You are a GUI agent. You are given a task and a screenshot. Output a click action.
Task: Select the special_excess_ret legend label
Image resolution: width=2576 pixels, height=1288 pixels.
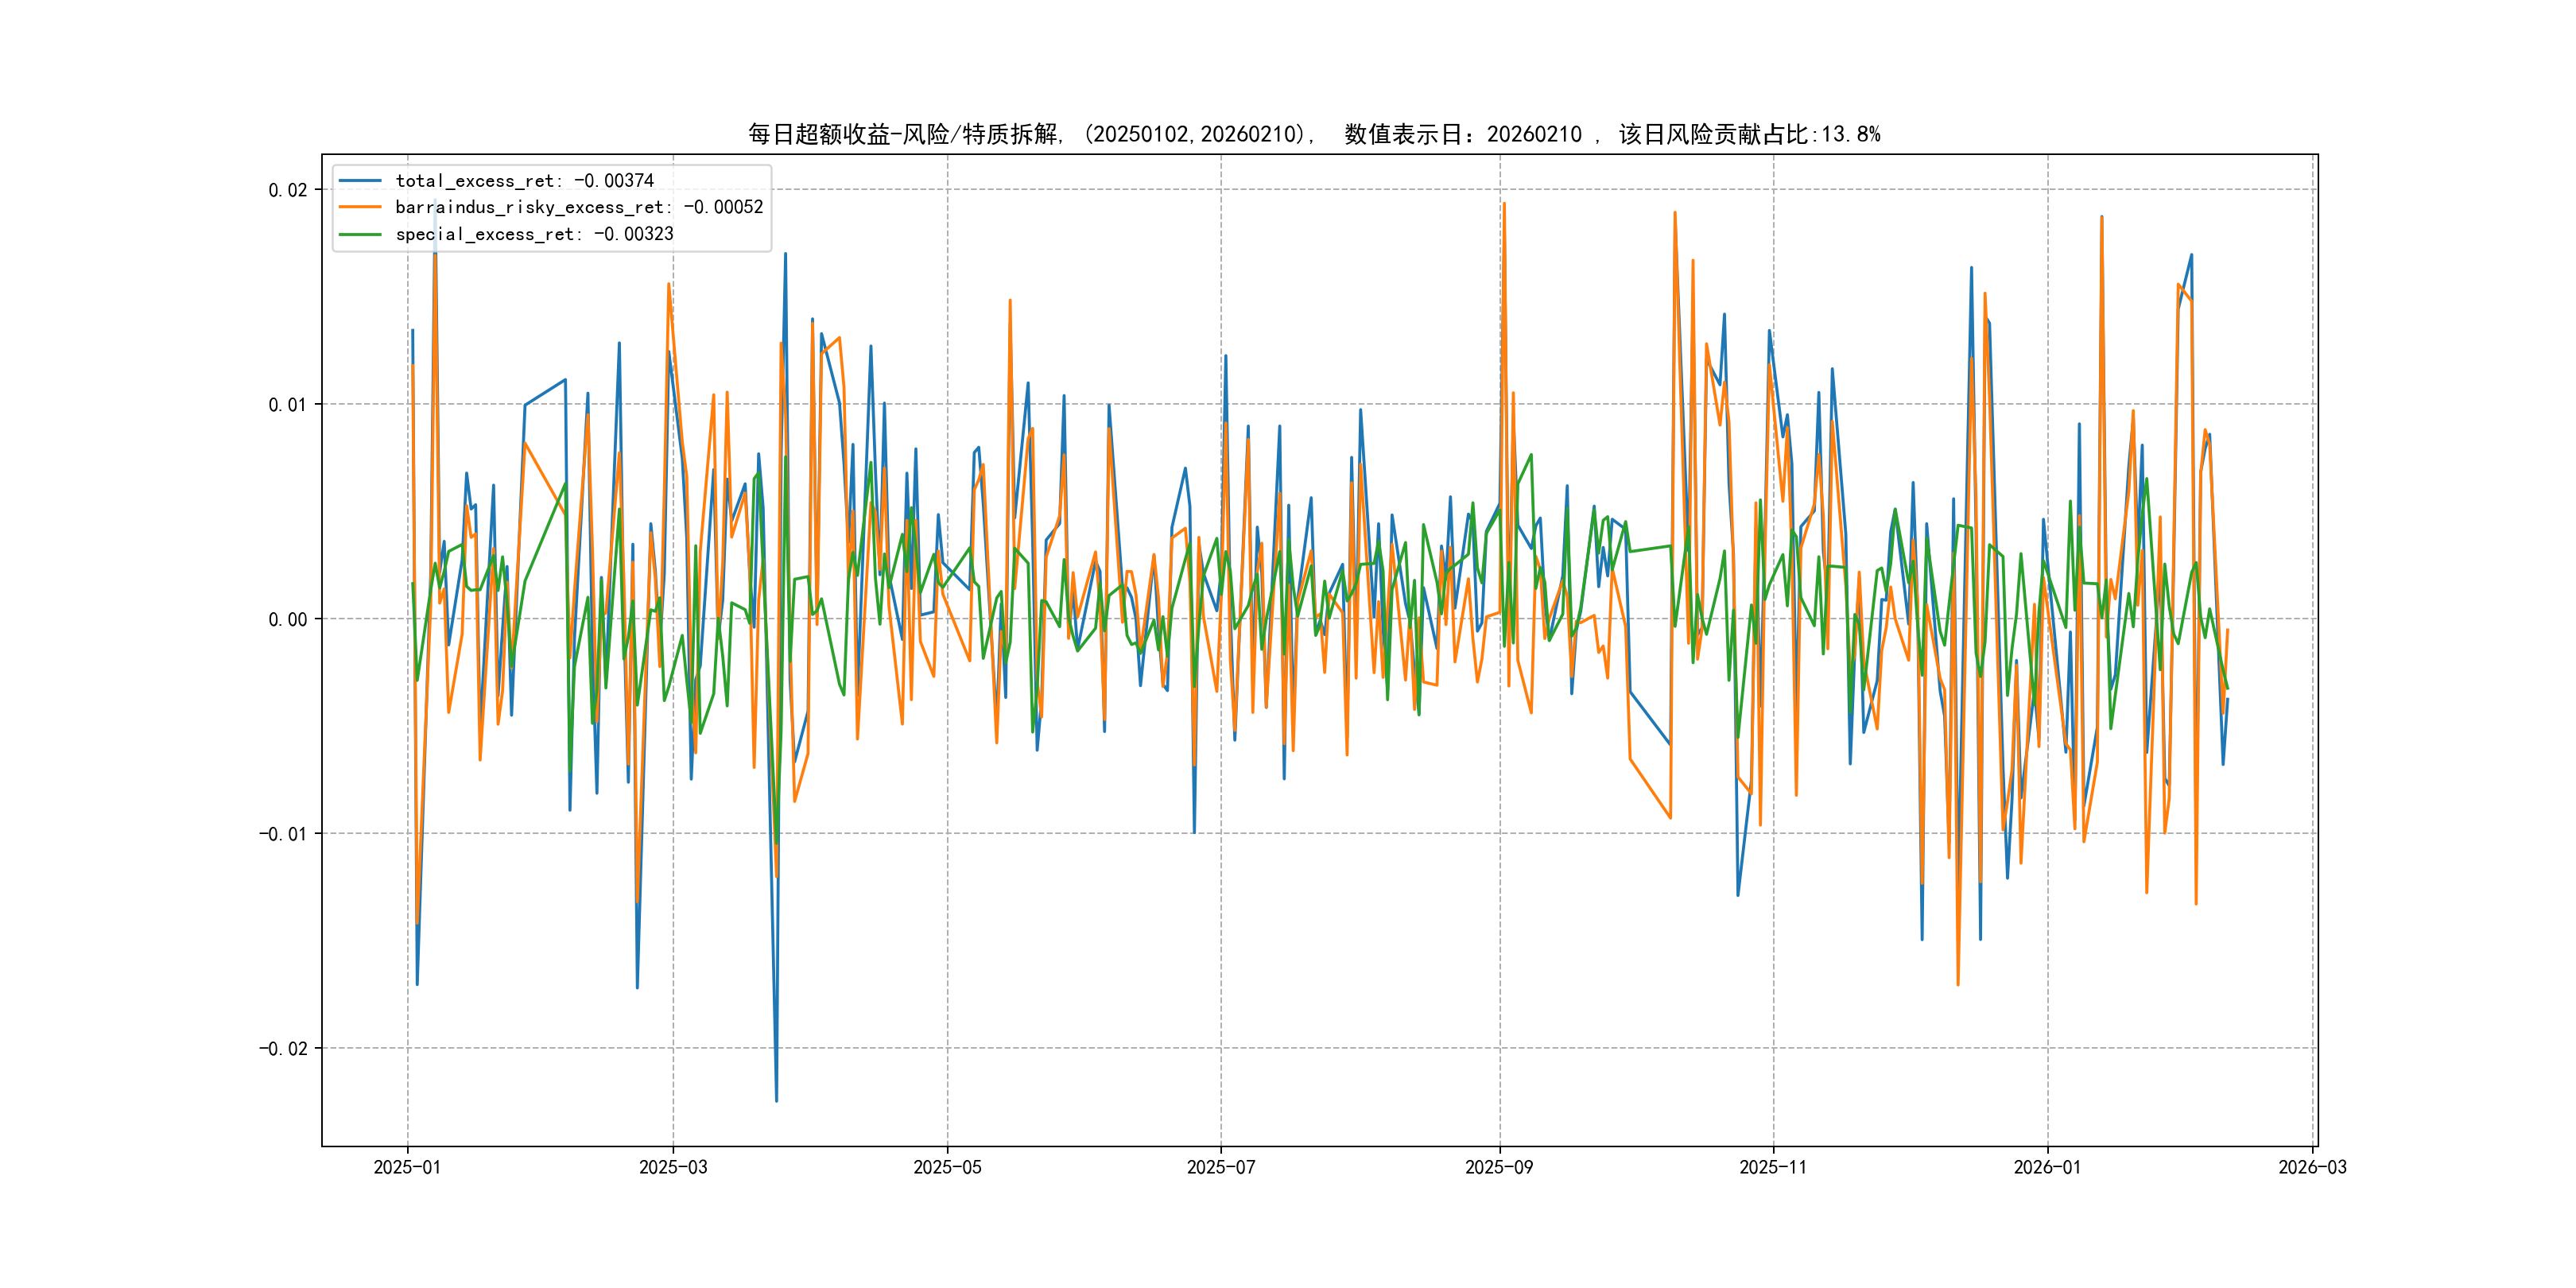point(534,234)
